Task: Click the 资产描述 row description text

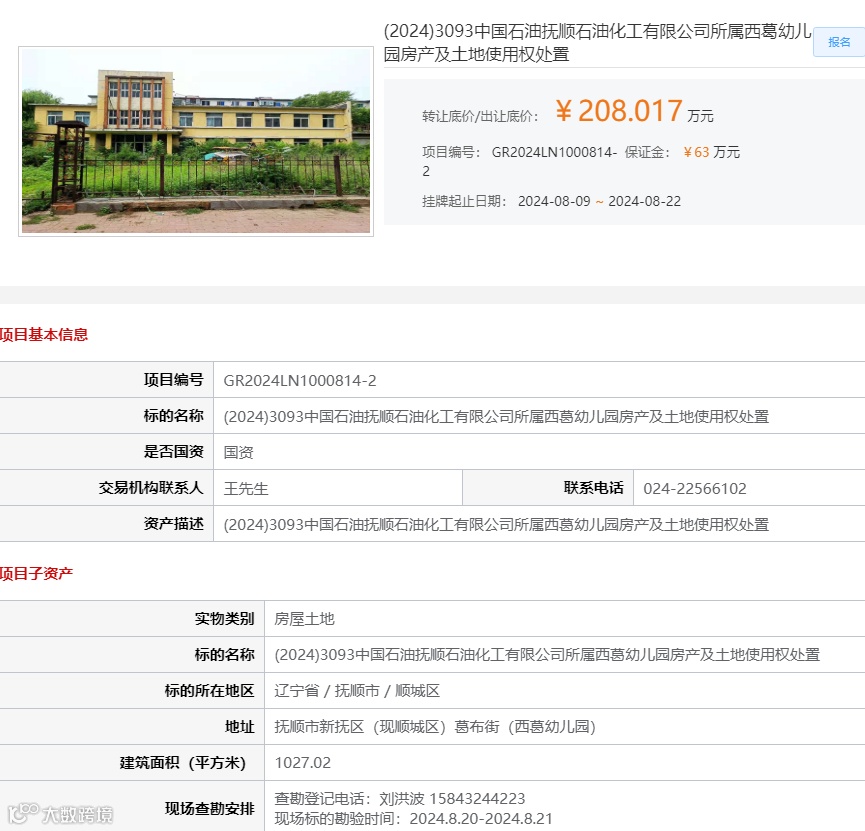Action: (x=496, y=524)
